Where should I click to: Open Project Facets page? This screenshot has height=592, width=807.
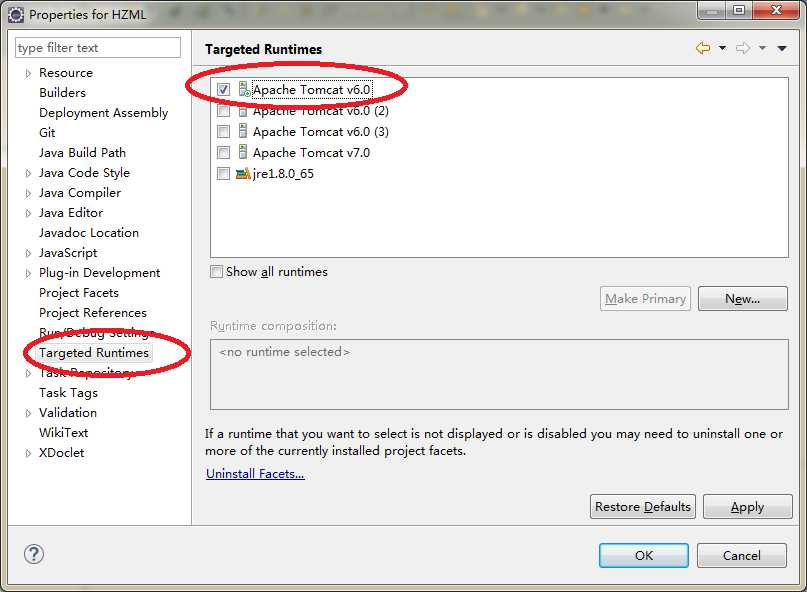coord(79,293)
